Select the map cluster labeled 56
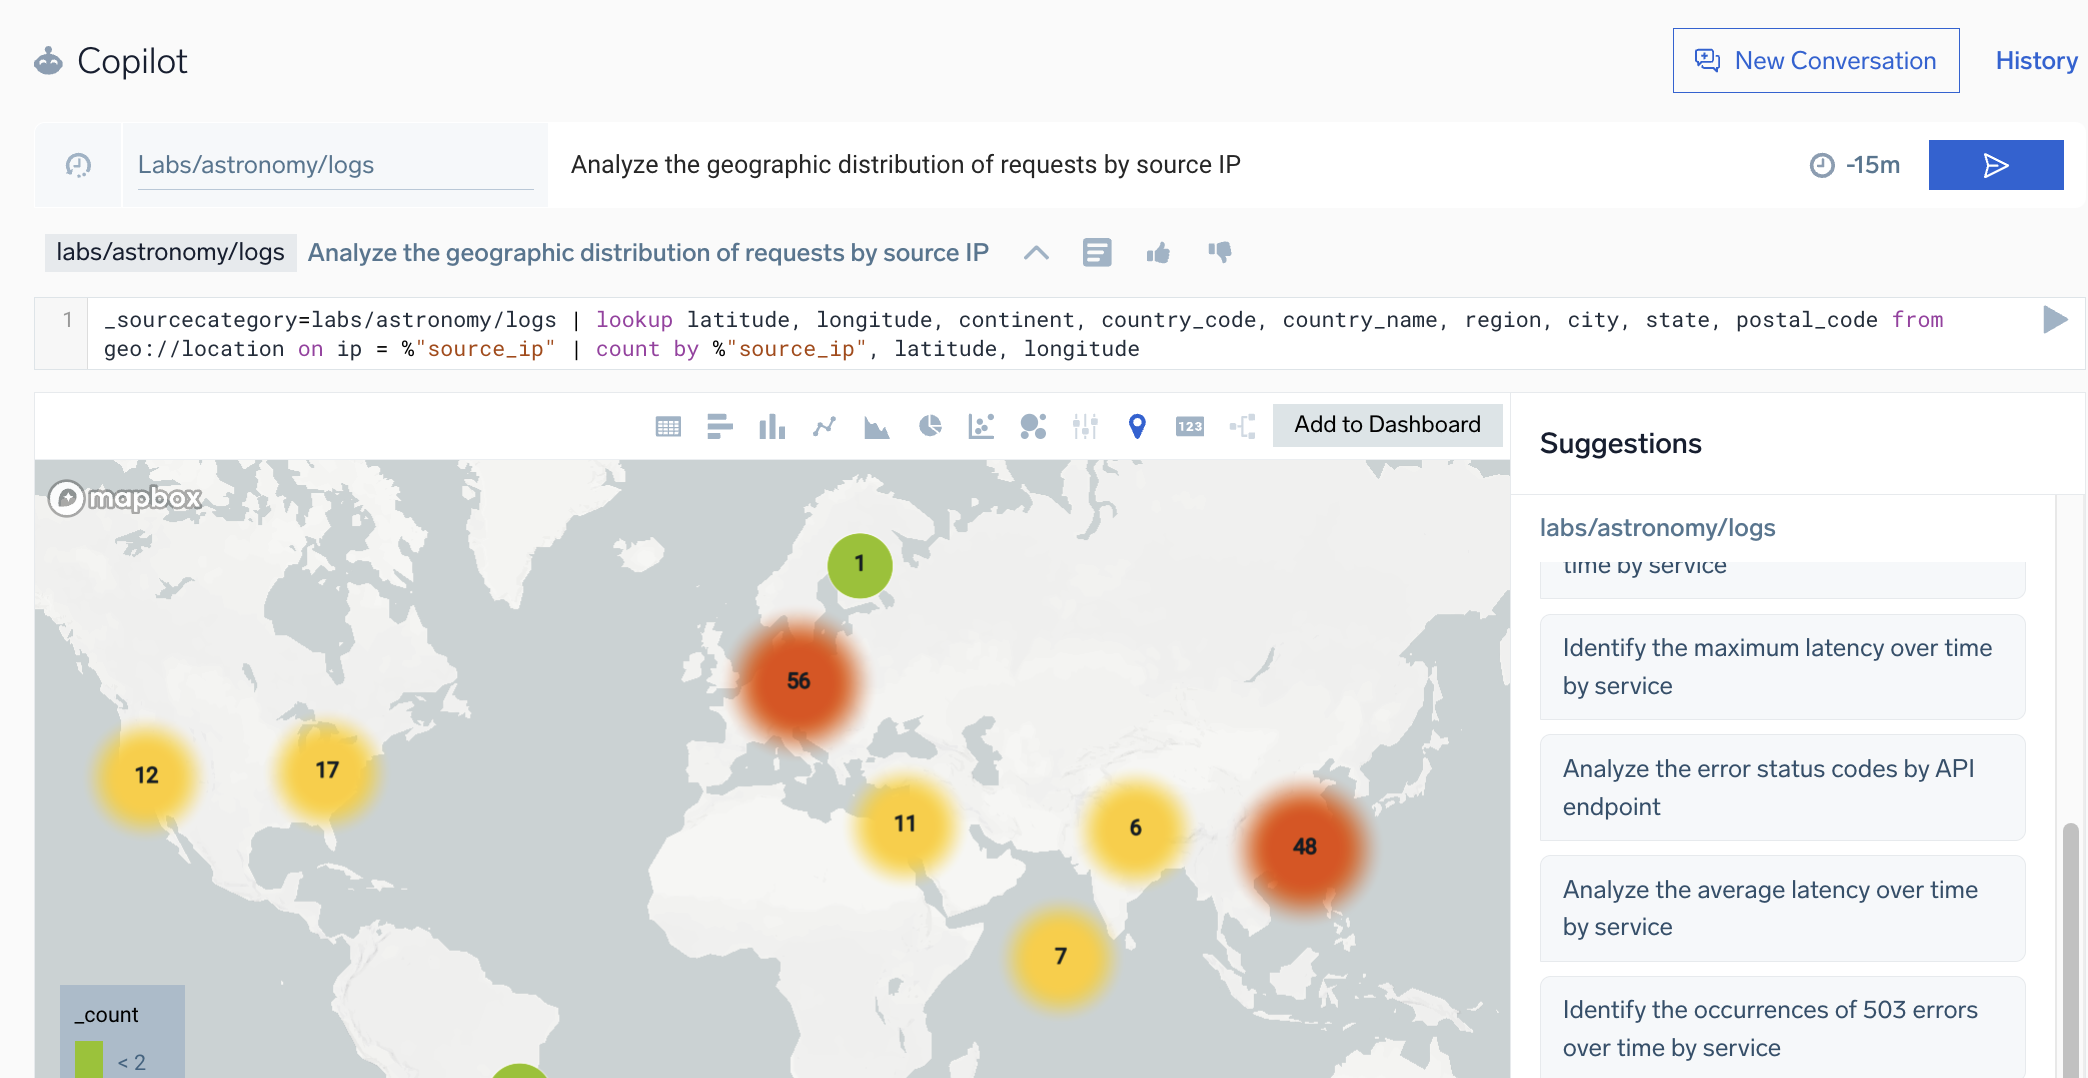The width and height of the screenshot is (2088, 1078). click(798, 681)
